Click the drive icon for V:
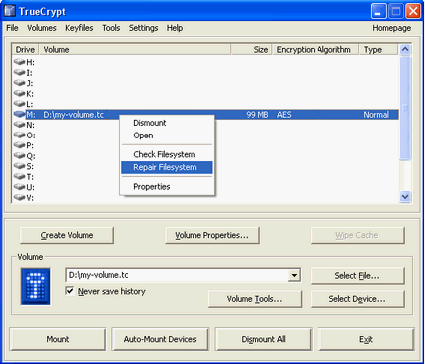425x364 pixels. click(20, 197)
